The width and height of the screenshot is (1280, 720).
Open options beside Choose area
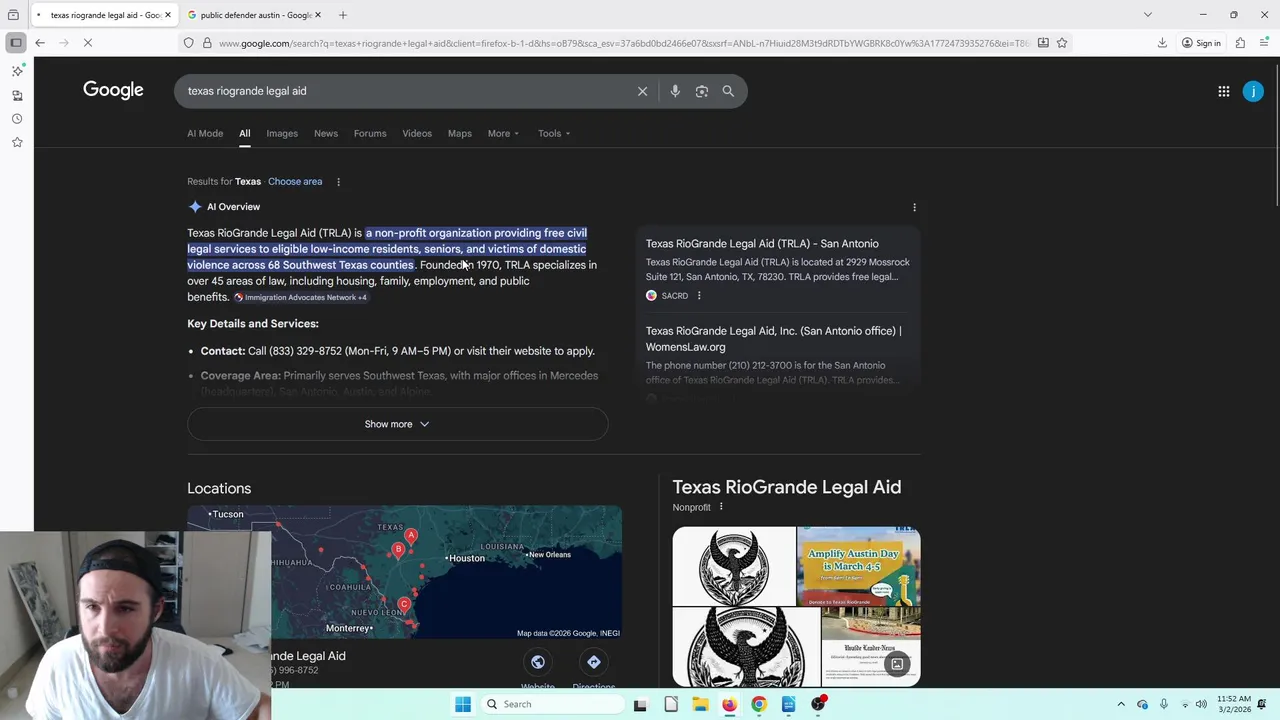[x=338, y=182]
